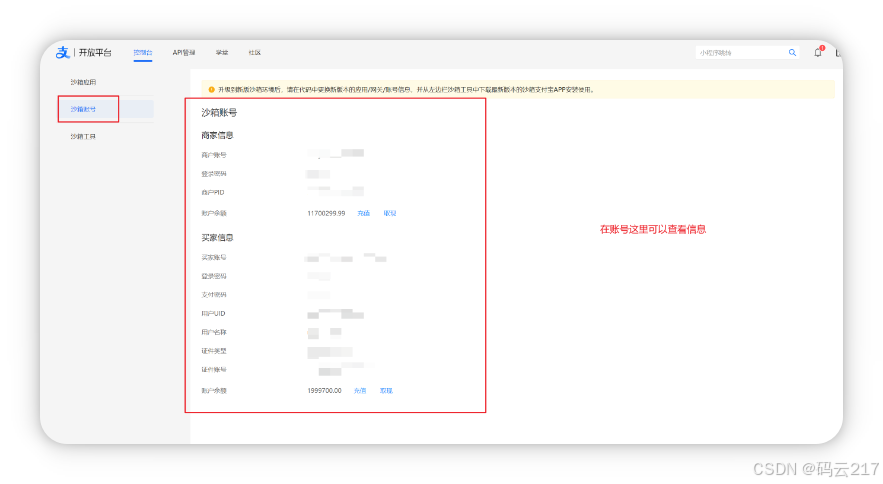Image resolution: width=883 pixels, height=484 pixels.
Task: Click the merchant balance value 11700299.99
Action: click(x=326, y=214)
